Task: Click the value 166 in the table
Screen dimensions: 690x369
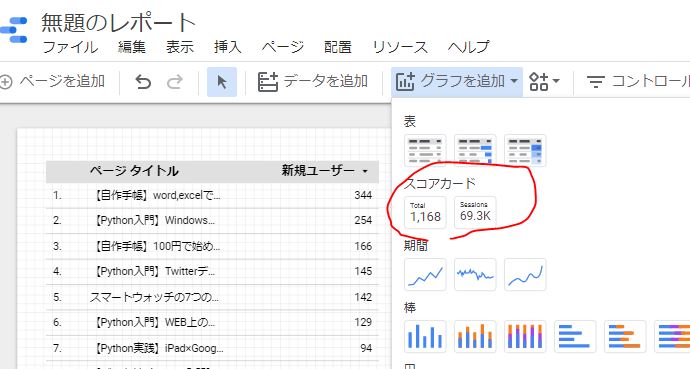Action: (x=363, y=246)
